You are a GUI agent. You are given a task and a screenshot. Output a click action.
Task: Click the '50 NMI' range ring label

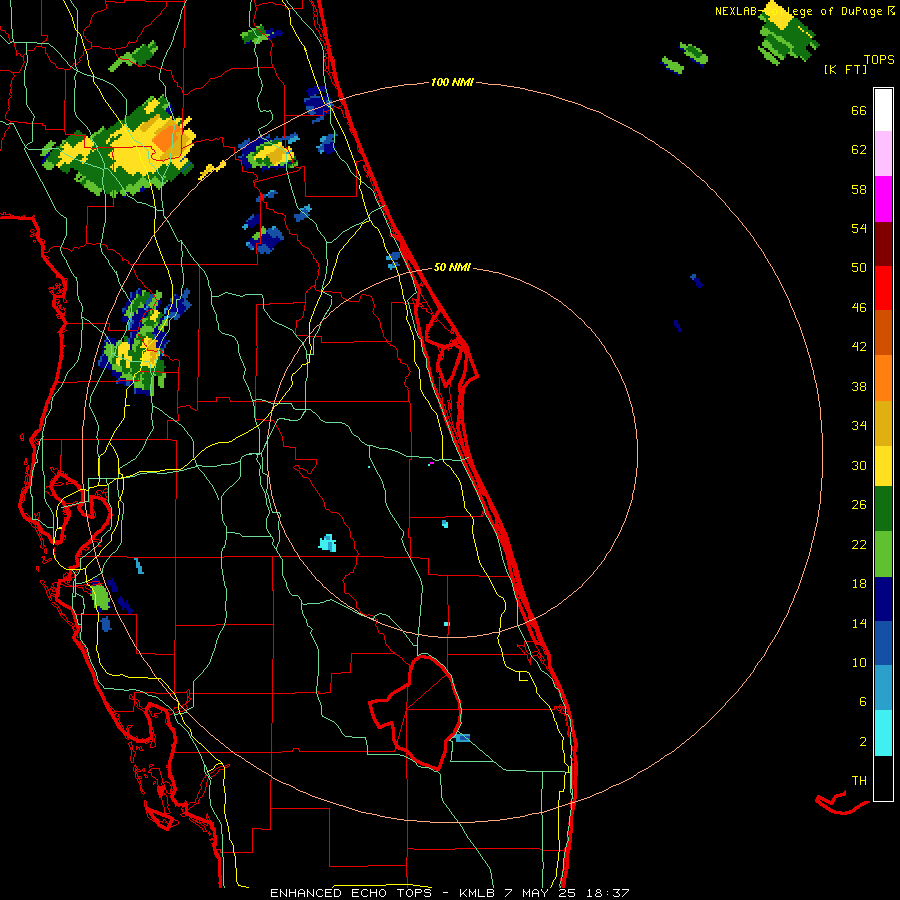tap(452, 267)
